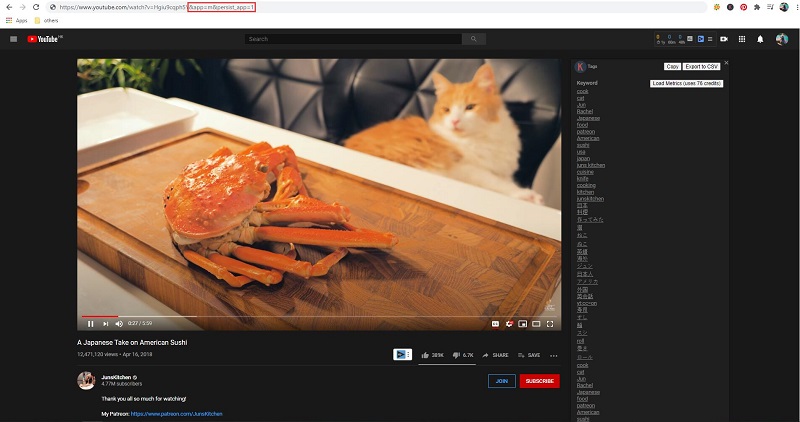Skip to the next video
This screenshot has width=800, height=422.
106,324
